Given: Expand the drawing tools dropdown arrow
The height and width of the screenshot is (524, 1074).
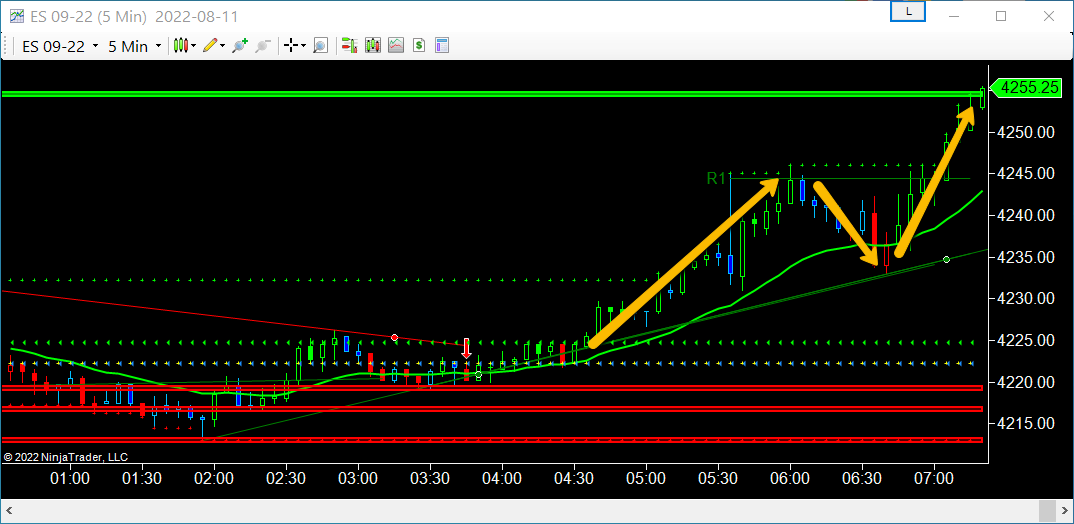Looking at the screenshot, I should click(223, 46).
